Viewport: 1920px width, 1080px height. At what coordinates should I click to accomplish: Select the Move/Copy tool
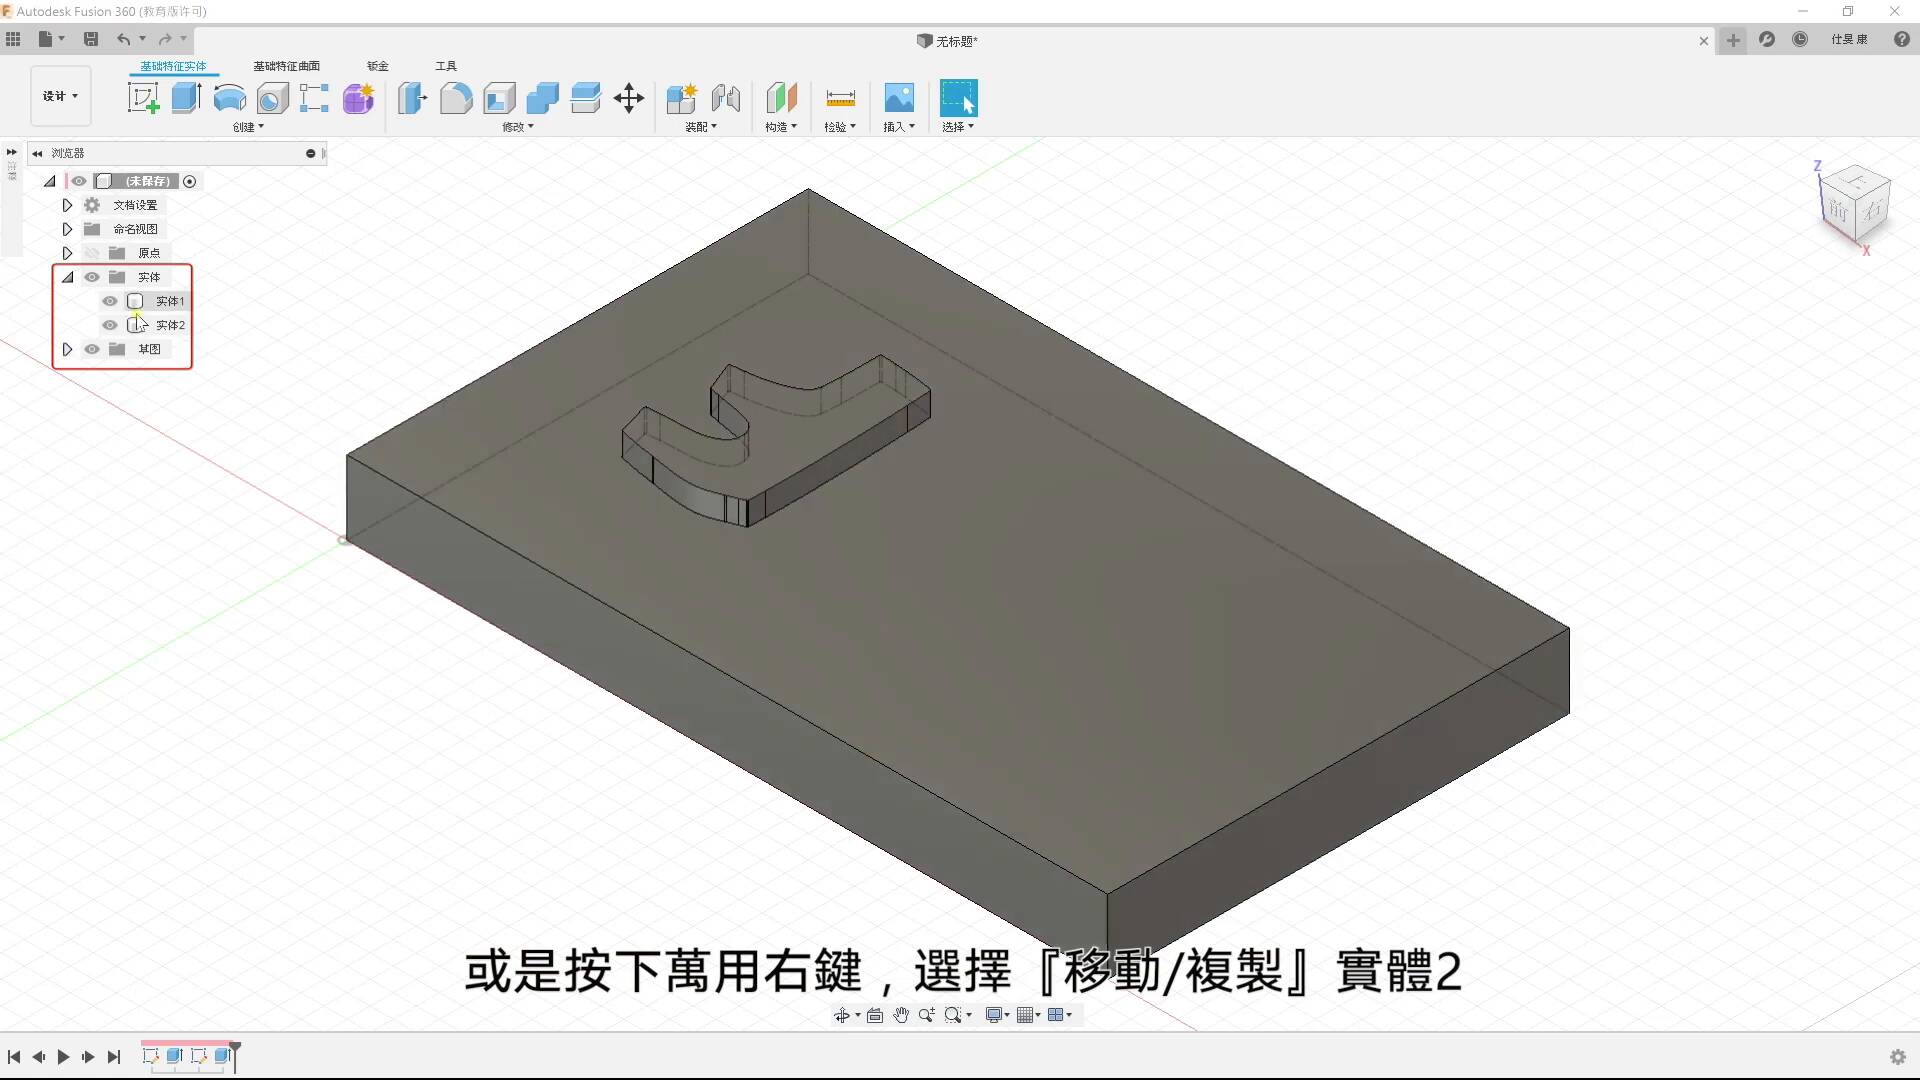tap(629, 98)
